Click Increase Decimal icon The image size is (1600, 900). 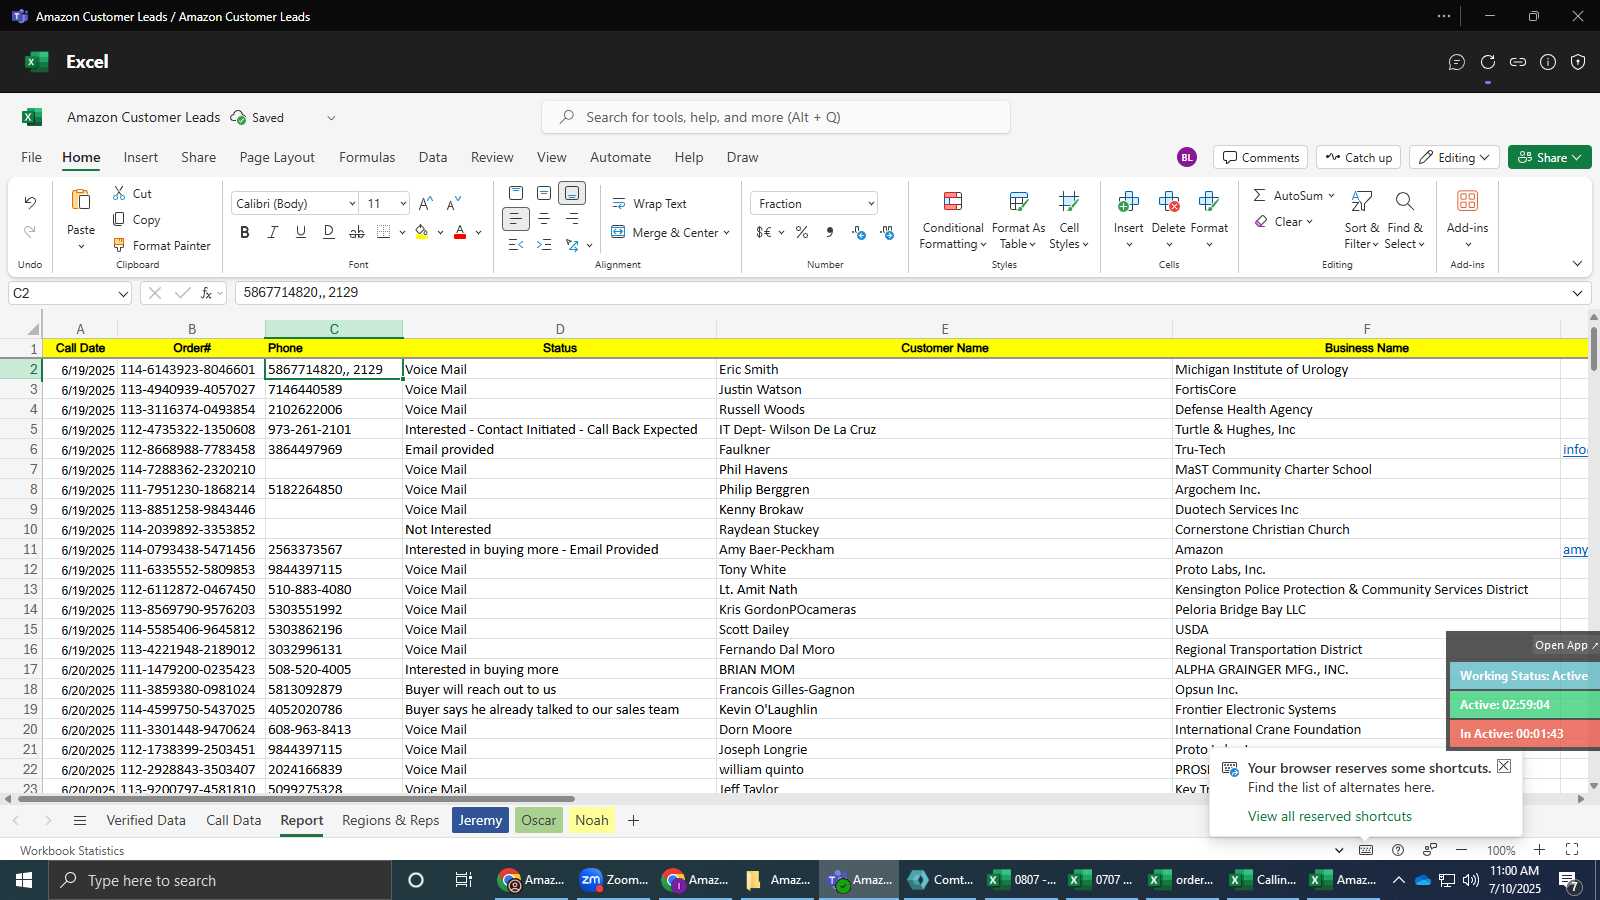(x=859, y=232)
